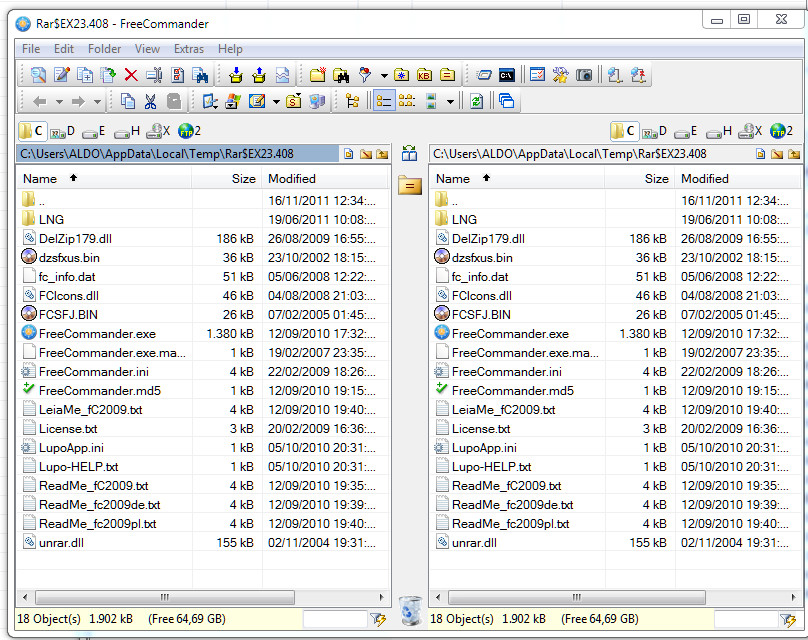Open the arrow next to the funnel filter
808x640 pixels.
[x=384, y=76]
